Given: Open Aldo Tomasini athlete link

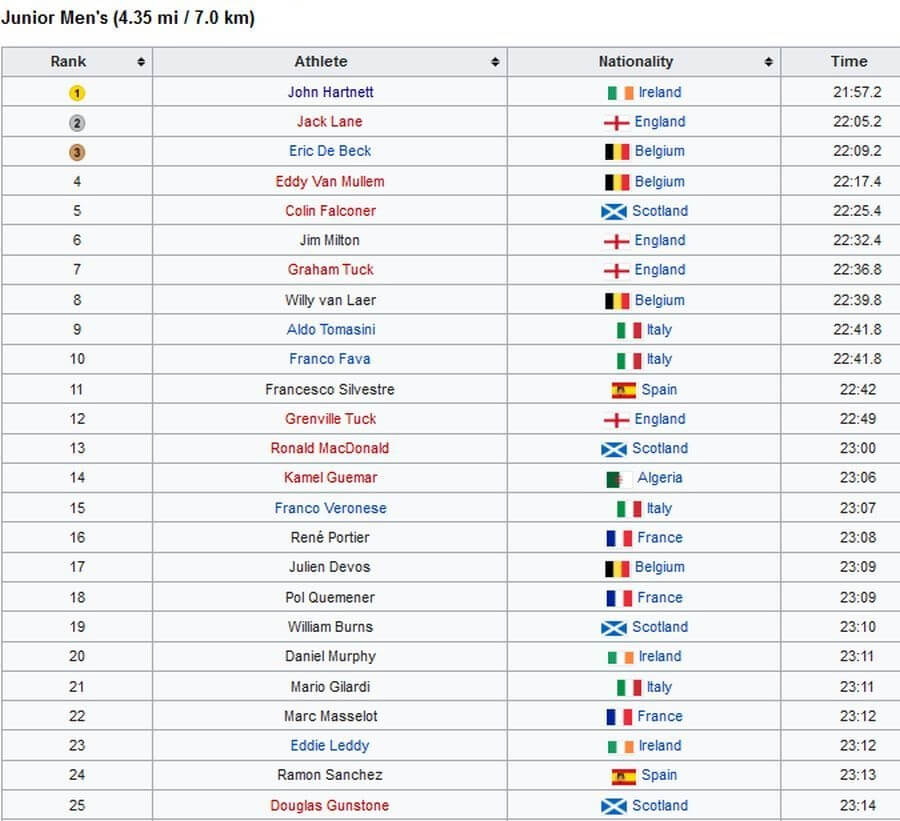Looking at the screenshot, I should 331,330.
